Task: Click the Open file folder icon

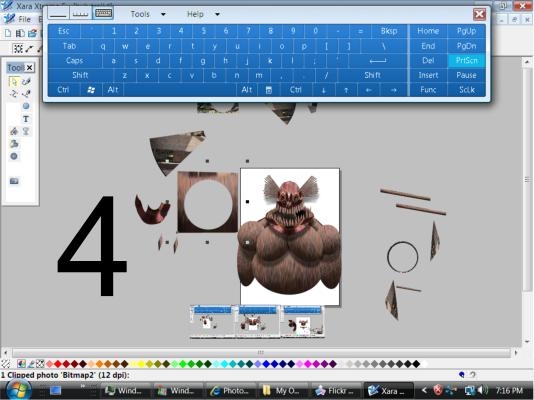Action: point(32,33)
